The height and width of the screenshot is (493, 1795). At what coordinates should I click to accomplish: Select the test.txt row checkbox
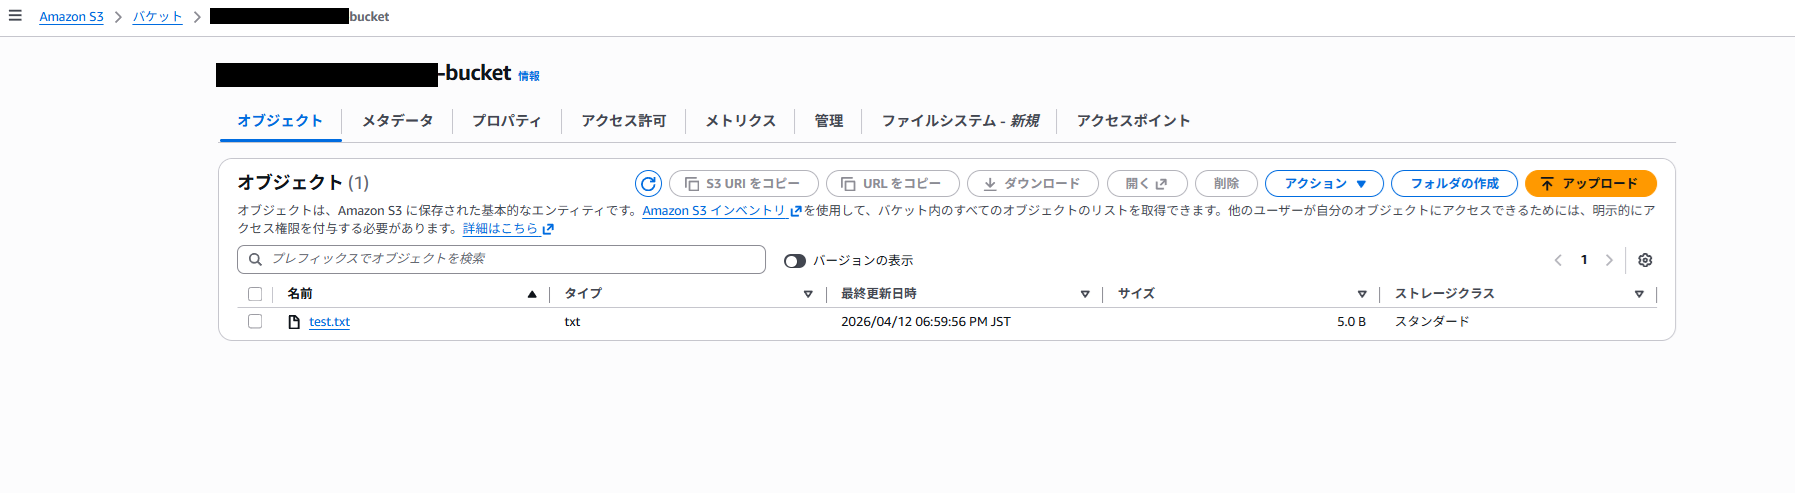tap(255, 322)
